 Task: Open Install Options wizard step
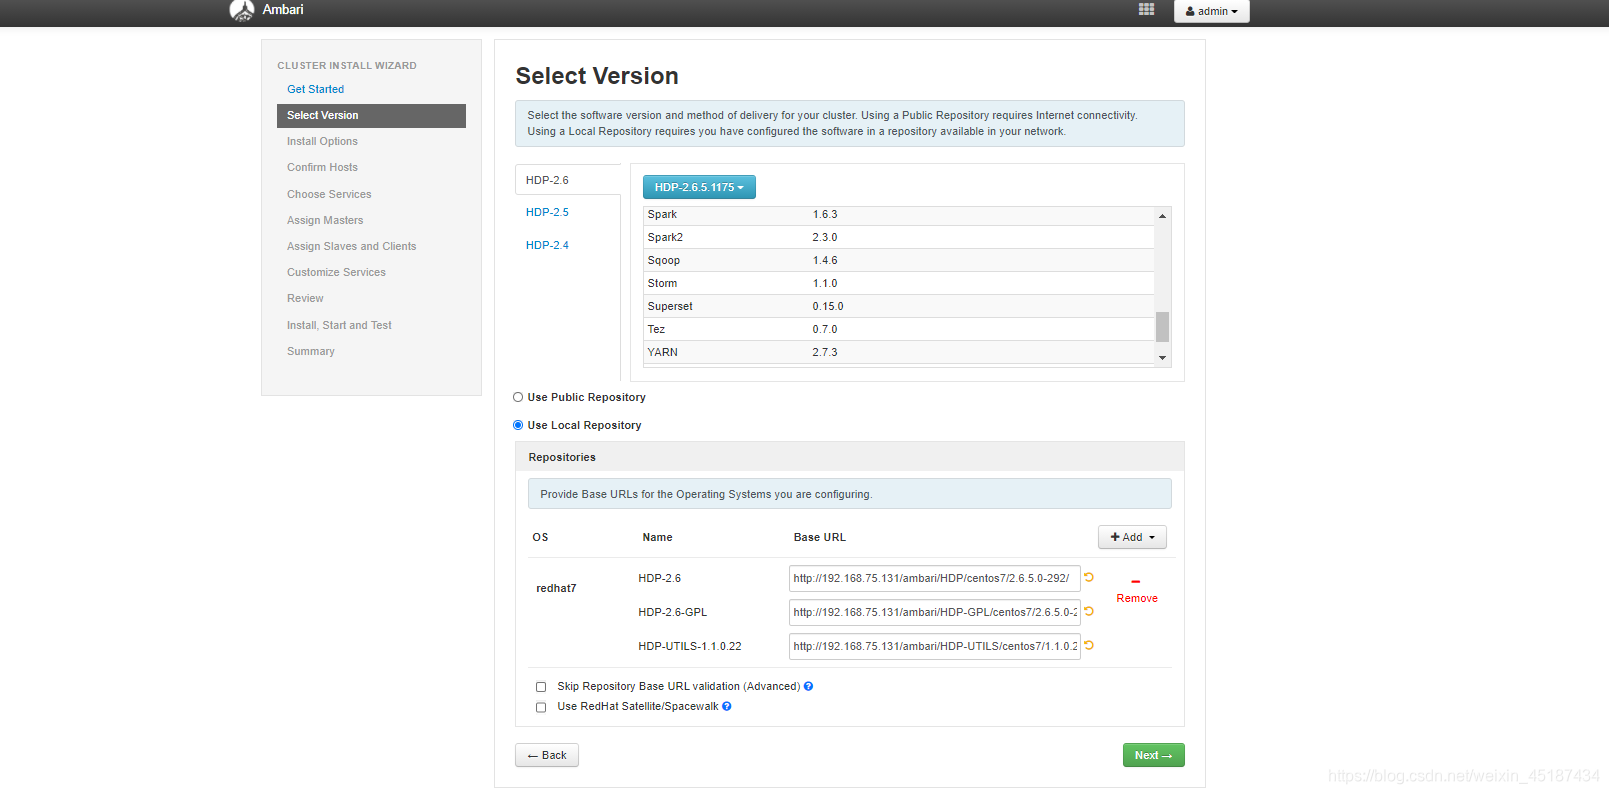click(x=322, y=141)
